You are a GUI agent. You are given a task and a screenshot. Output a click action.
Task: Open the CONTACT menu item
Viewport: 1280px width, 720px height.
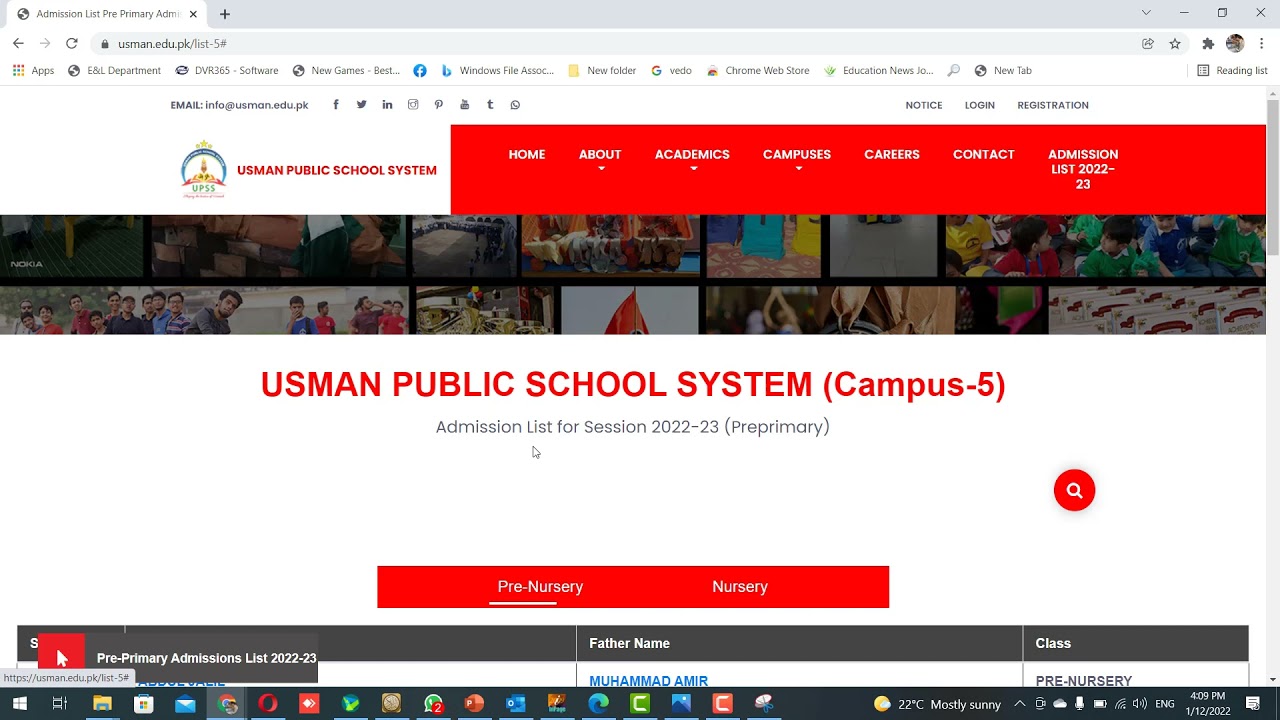click(984, 154)
